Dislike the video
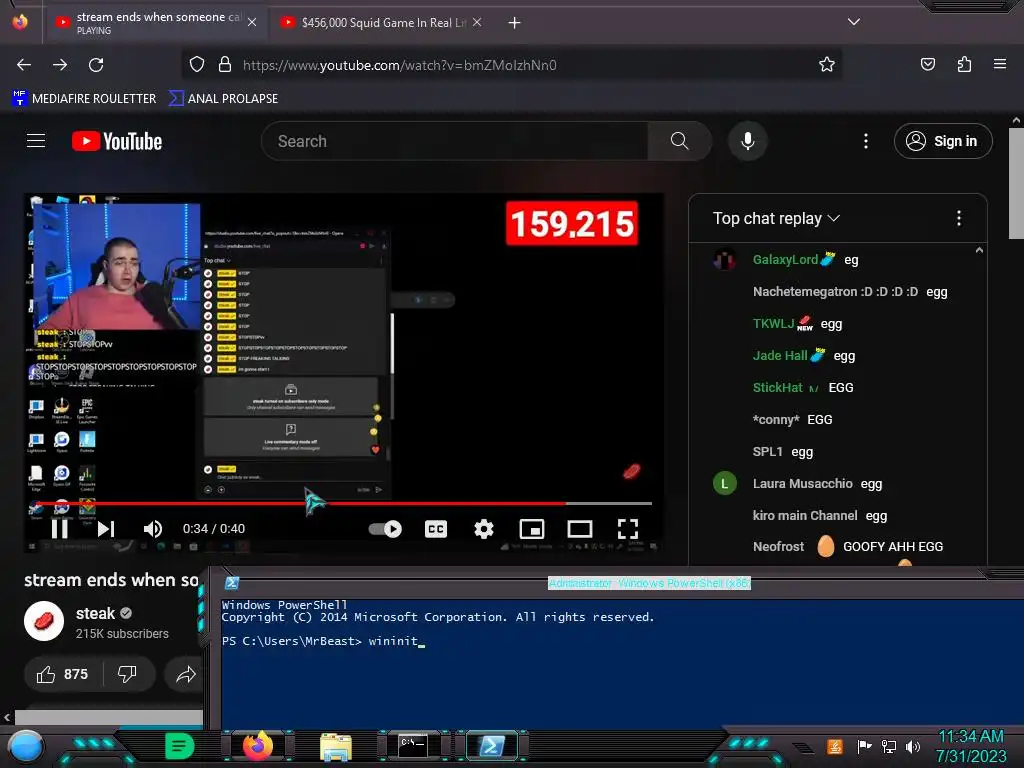Image resolution: width=1024 pixels, height=768 pixels. (x=128, y=674)
